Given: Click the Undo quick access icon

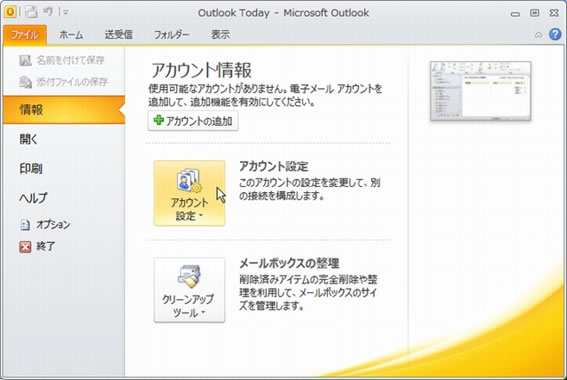Looking at the screenshot, I should (x=48, y=12).
